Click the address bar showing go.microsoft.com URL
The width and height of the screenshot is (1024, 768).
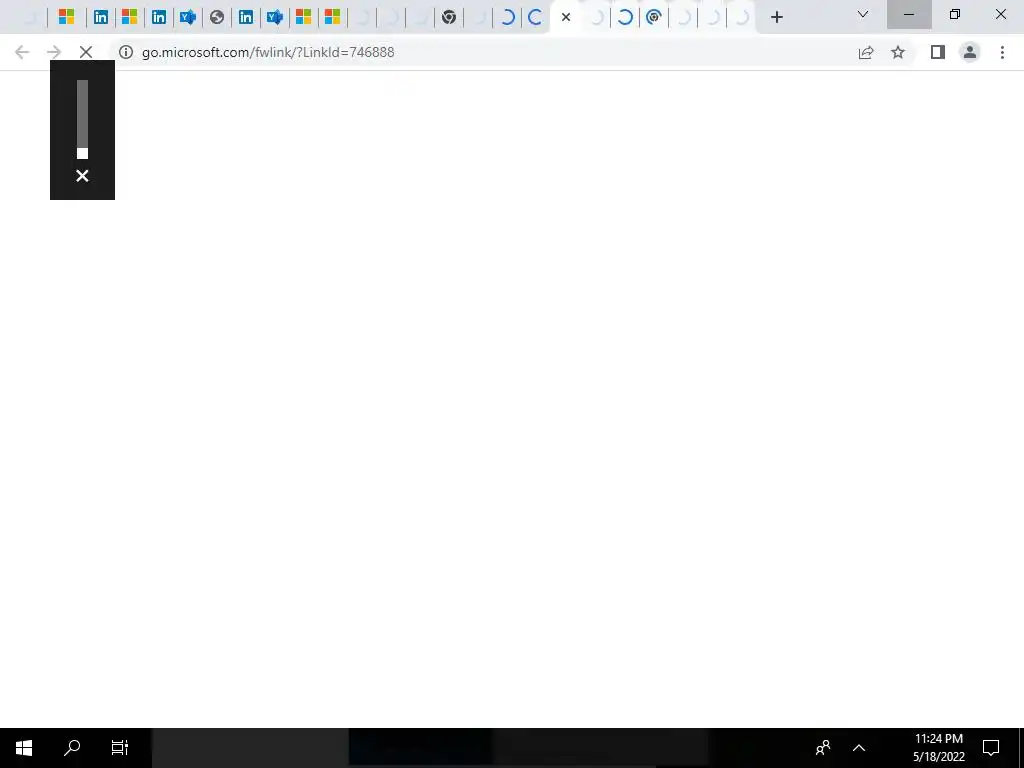tap(268, 52)
